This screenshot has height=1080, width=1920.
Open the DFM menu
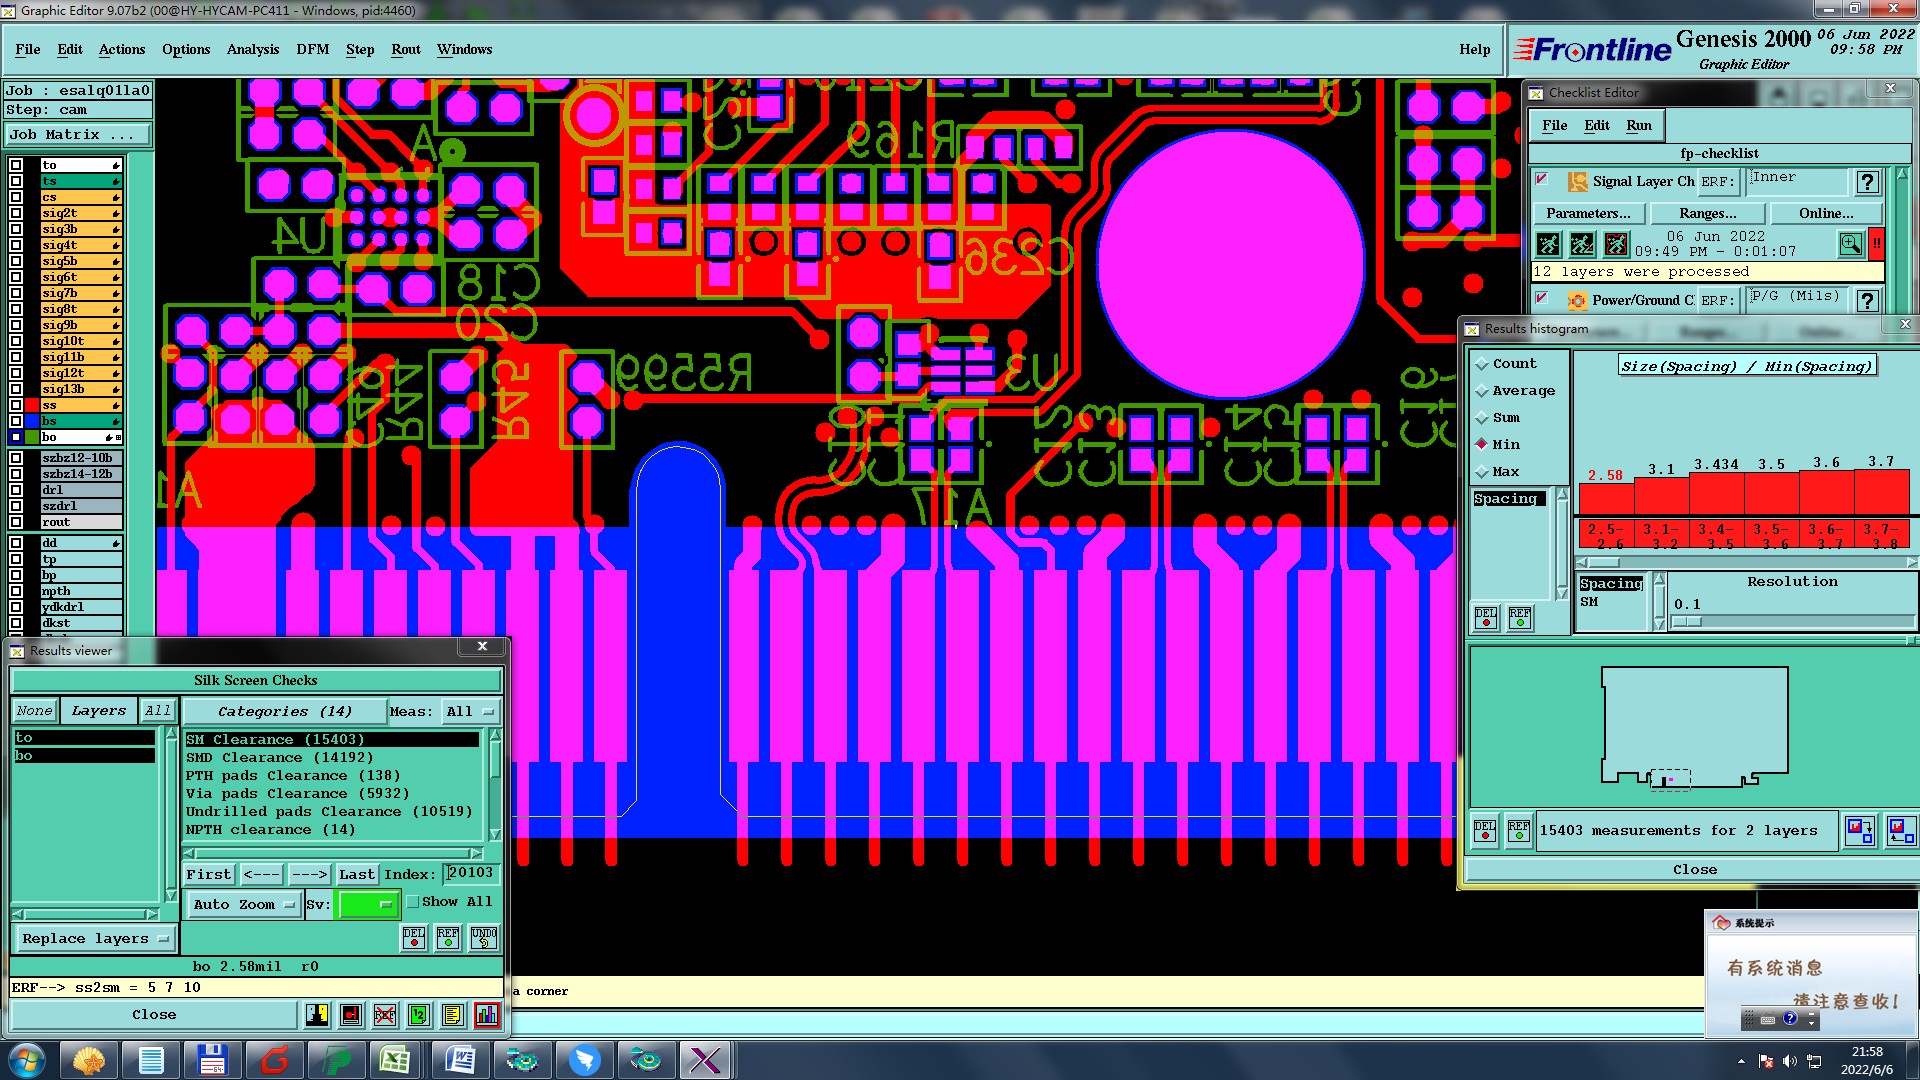coord(312,49)
